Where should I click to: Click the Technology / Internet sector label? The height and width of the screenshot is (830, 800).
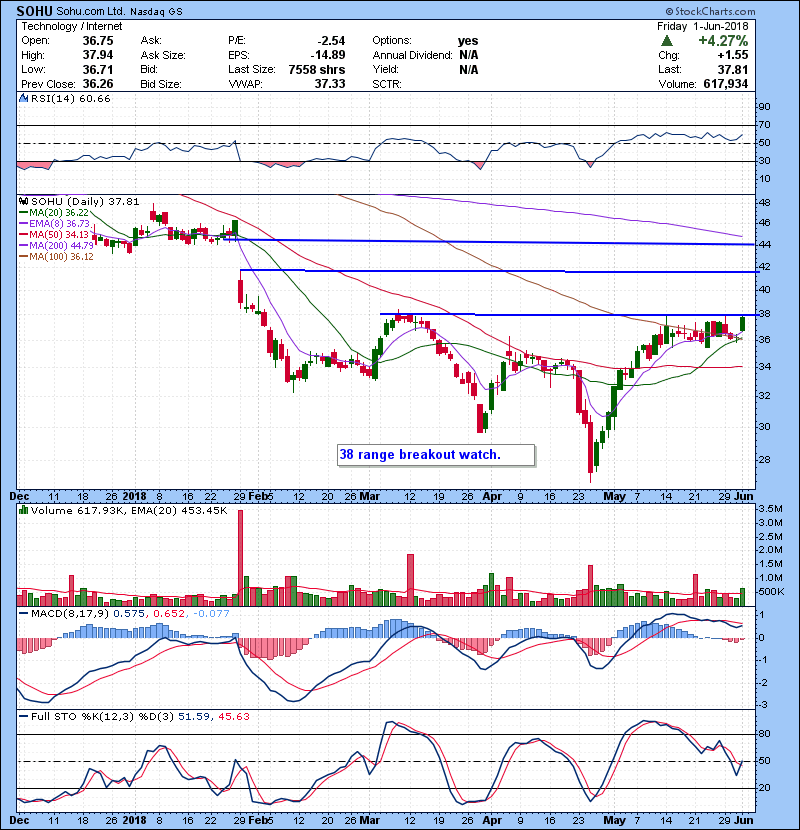[71, 26]
